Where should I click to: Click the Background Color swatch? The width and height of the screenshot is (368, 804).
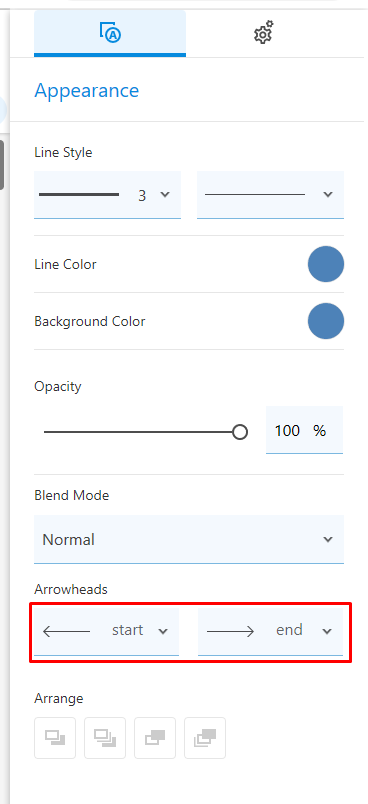326,321
